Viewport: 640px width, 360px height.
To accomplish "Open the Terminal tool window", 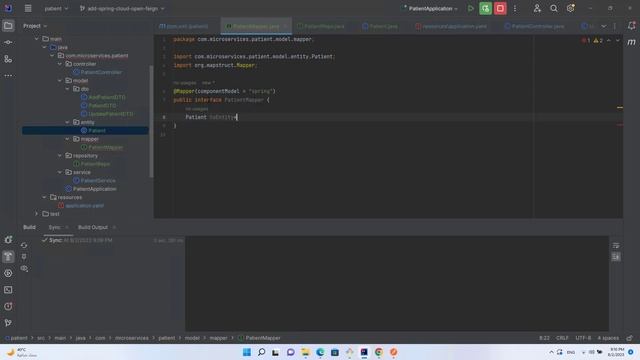I will coord(8,290).
